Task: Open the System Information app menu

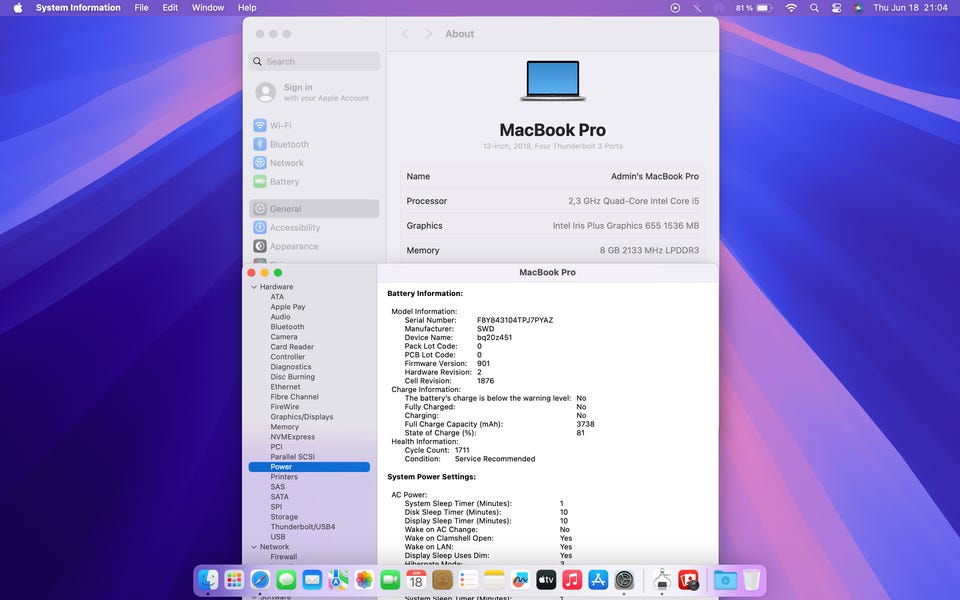Action: pyautogui.click(x=78, y=8)
